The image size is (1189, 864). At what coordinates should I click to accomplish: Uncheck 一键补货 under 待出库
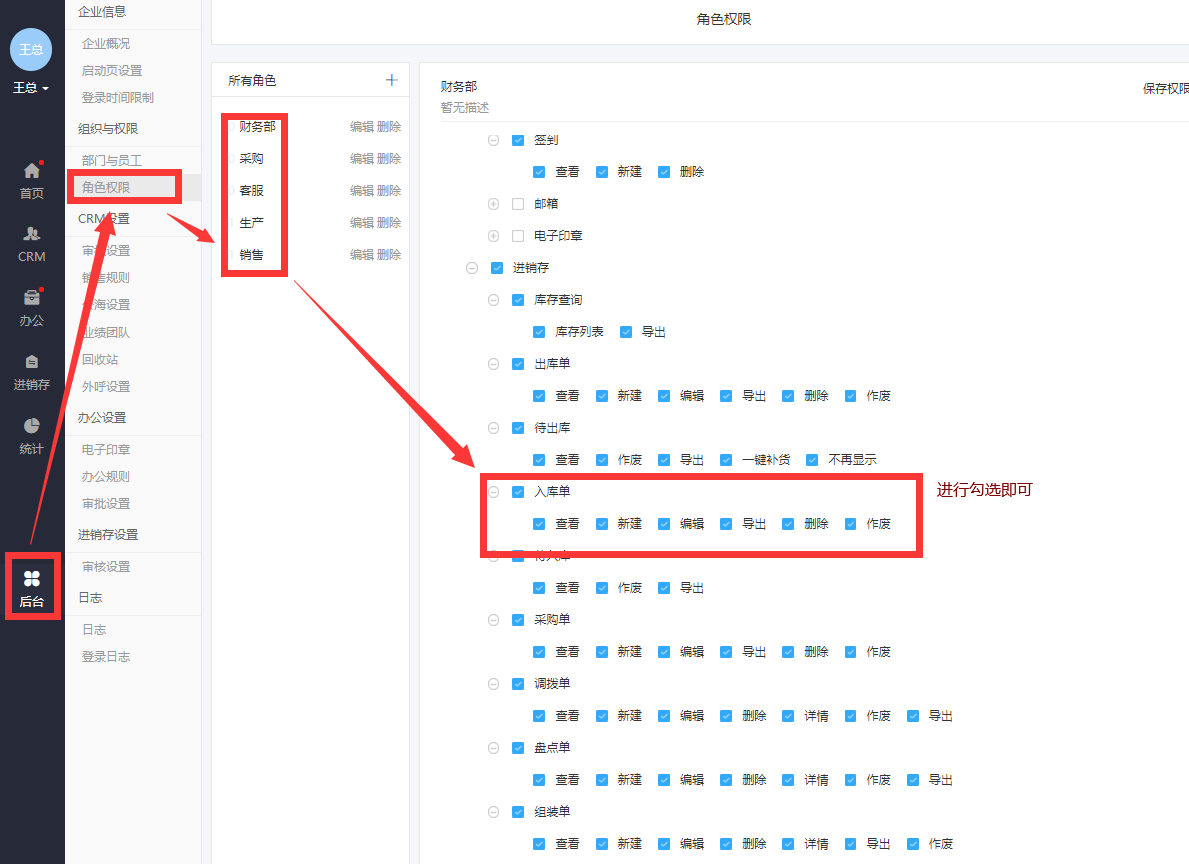pos(726,460)
